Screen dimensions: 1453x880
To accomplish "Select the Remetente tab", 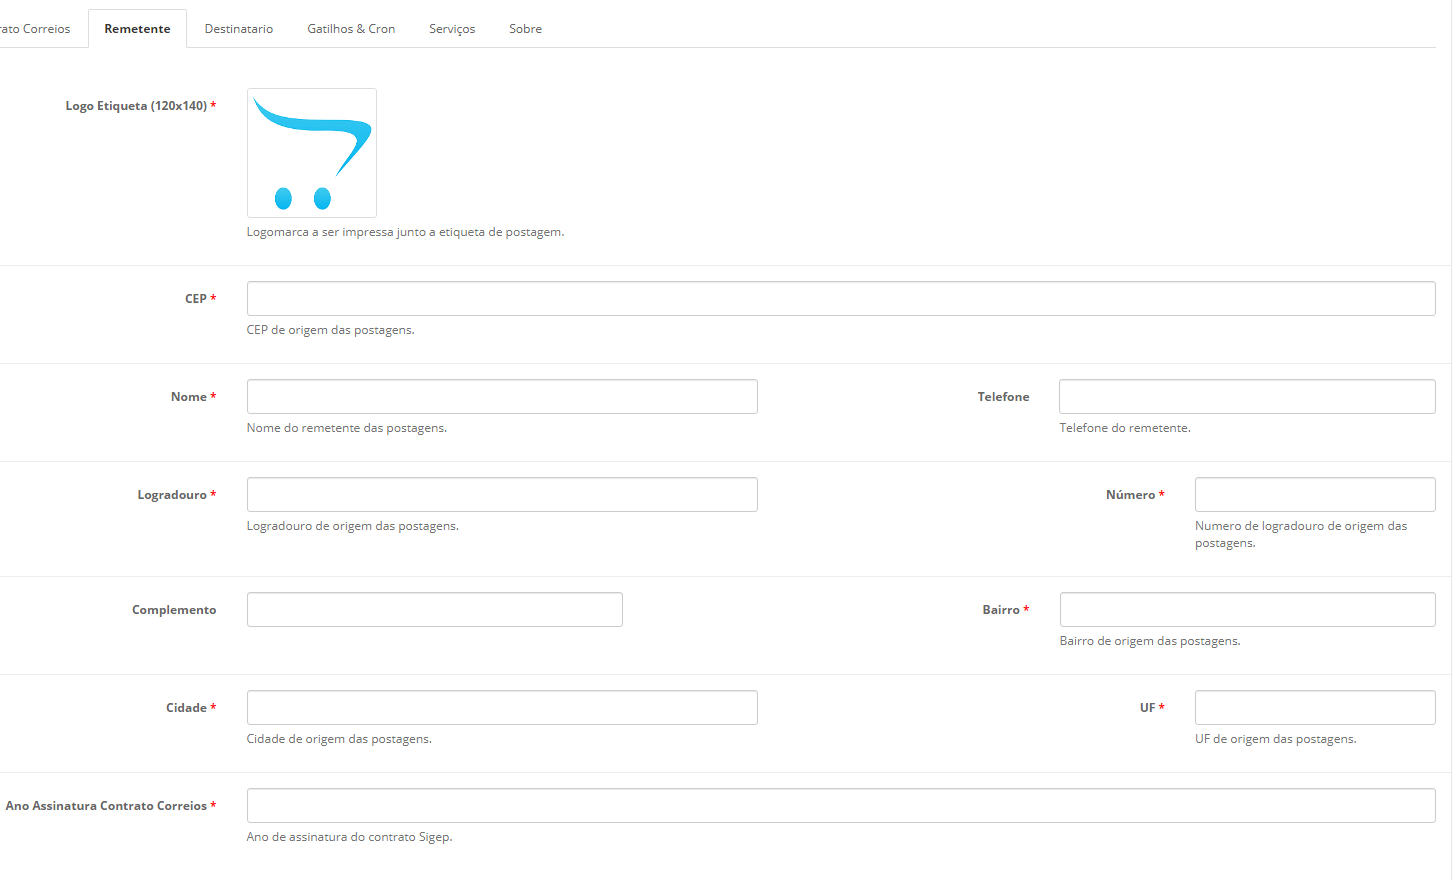I will pyautogui.click(x=137, y=29).
